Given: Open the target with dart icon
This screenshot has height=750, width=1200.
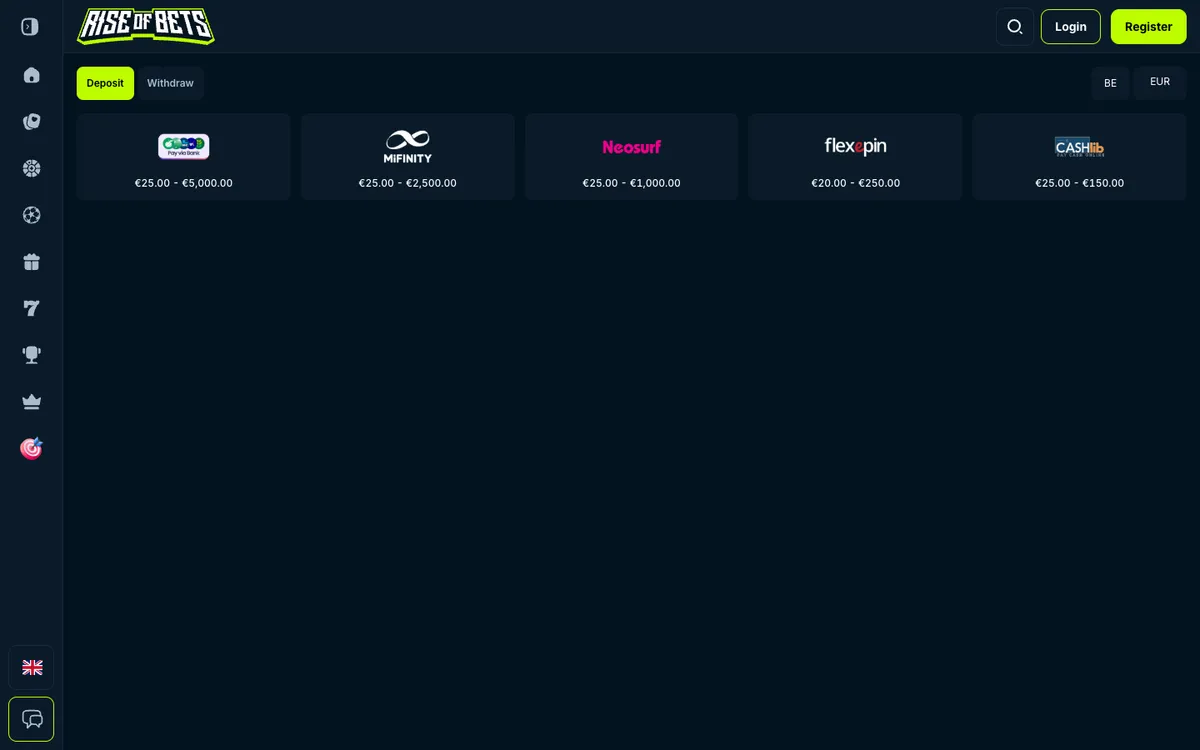Looking at the screenshot, I should click(31, 448).
